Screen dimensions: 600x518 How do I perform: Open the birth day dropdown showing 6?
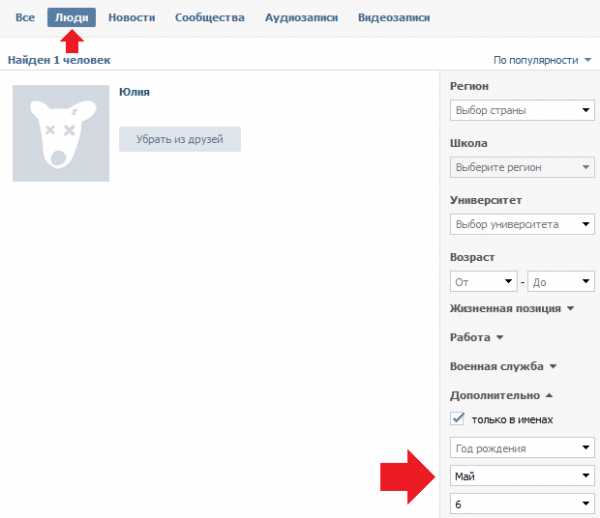(x=522, y=504)
